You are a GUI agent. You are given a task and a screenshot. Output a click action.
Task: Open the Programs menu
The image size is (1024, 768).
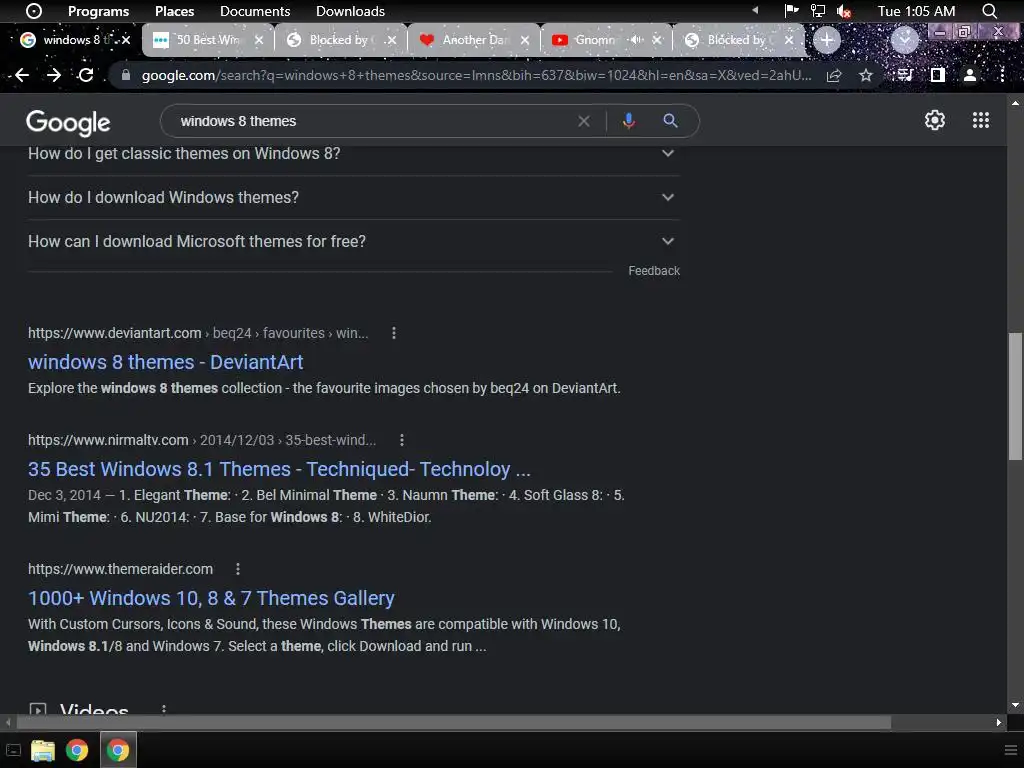click(x=99, y=11)
